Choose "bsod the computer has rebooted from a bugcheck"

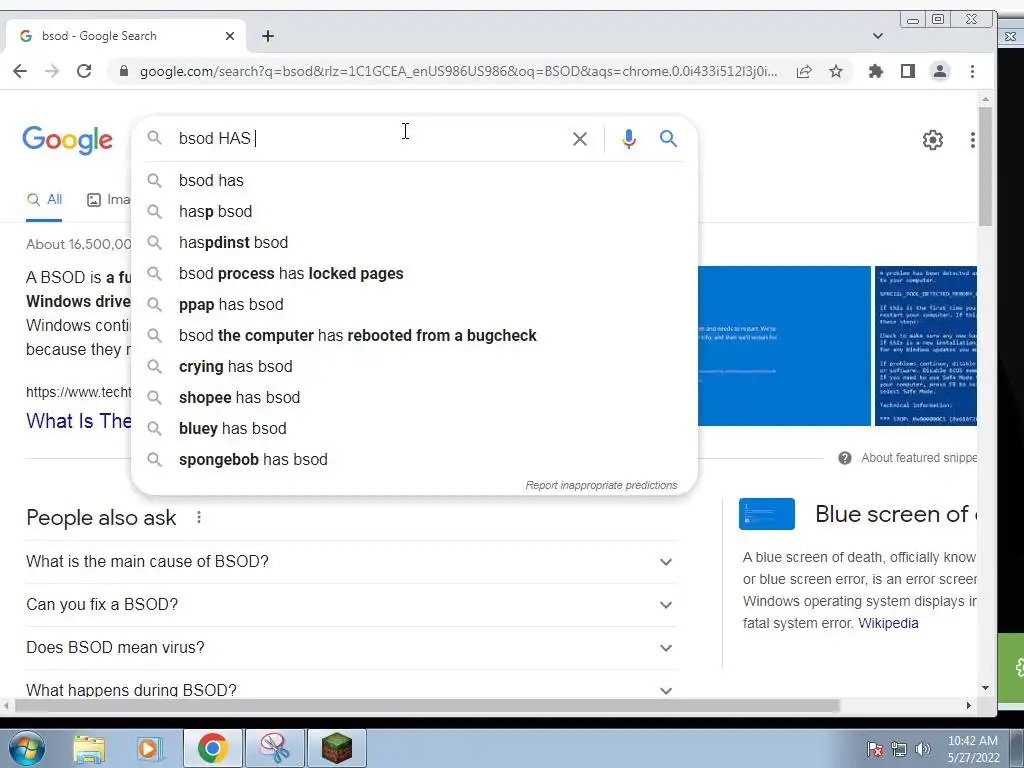(415, 336)
